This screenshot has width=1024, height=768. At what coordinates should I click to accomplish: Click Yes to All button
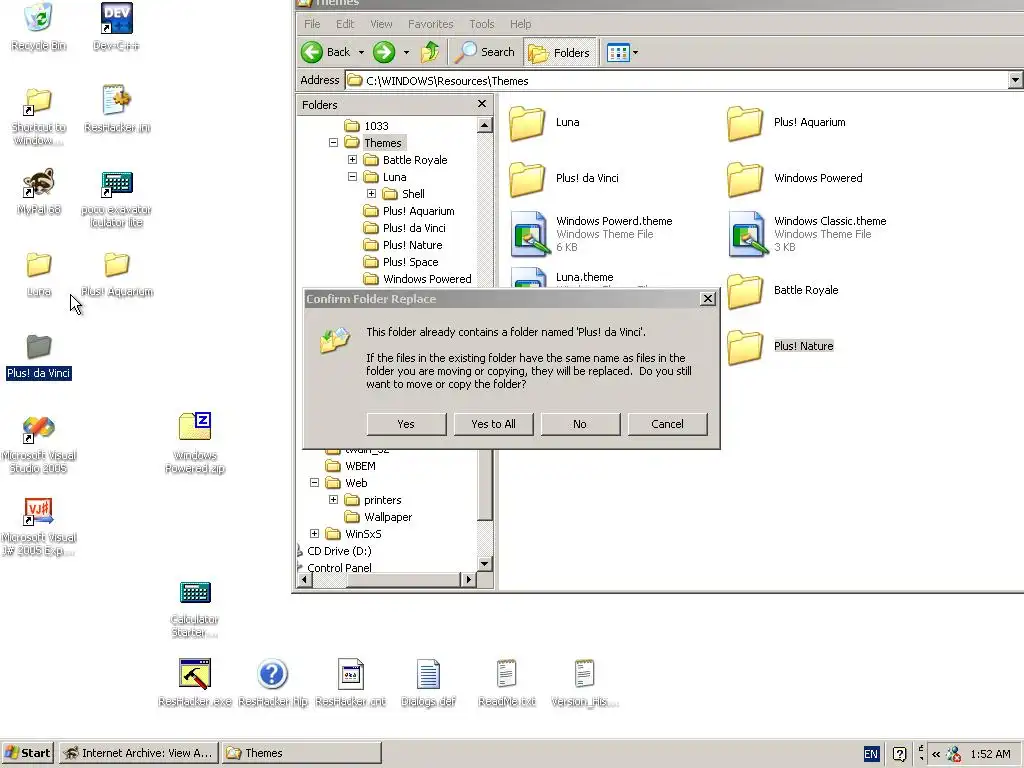point(493,424)
